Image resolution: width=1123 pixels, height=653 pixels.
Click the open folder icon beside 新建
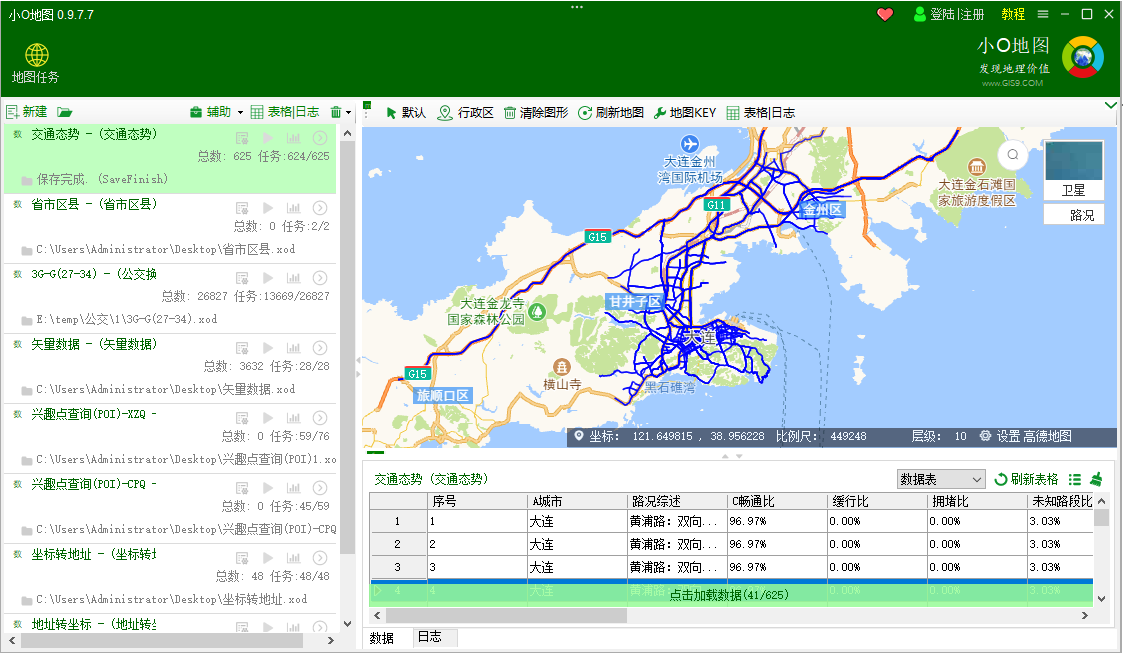point(64,112)
